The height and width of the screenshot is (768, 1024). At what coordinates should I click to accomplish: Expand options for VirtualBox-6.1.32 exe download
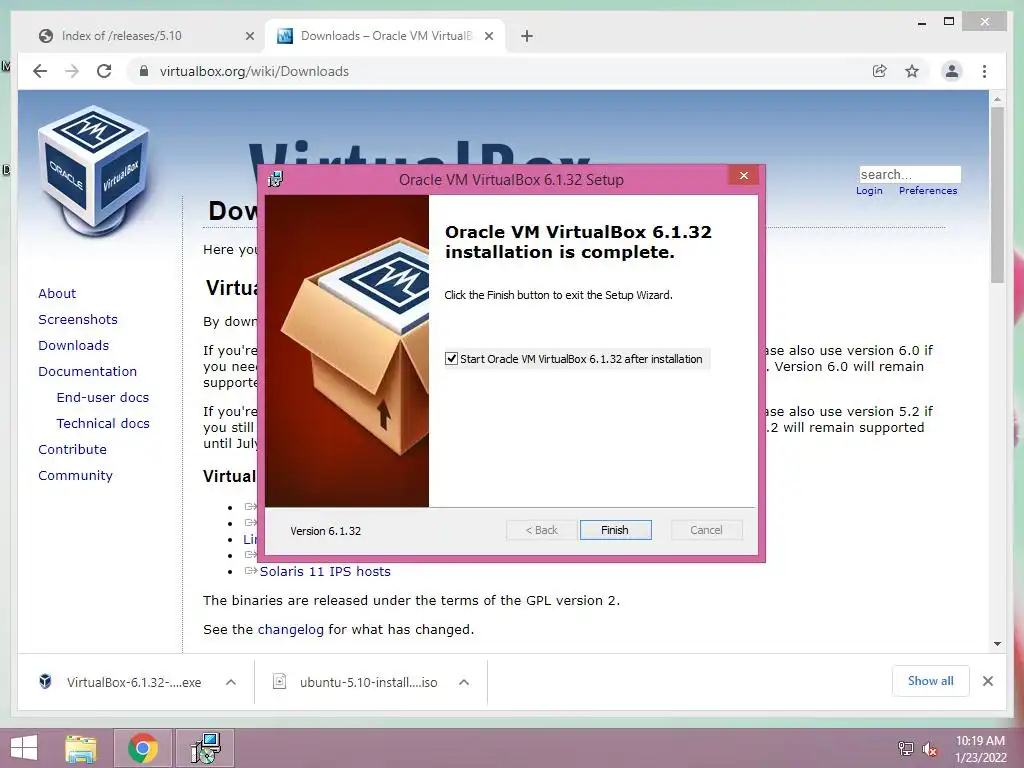(231, 682)
